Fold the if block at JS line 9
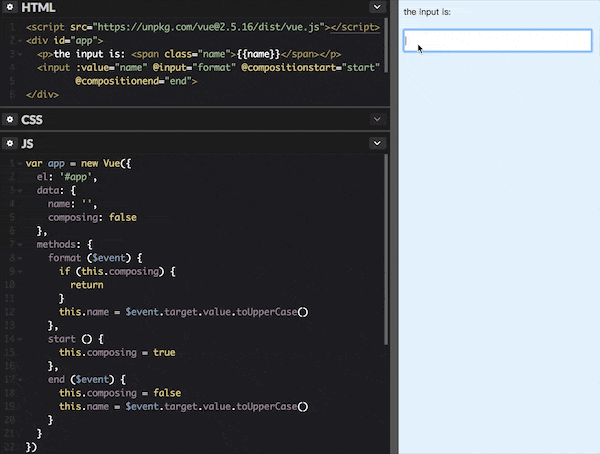Viewport: 600px width, 454px height. (x=20, y=272)
